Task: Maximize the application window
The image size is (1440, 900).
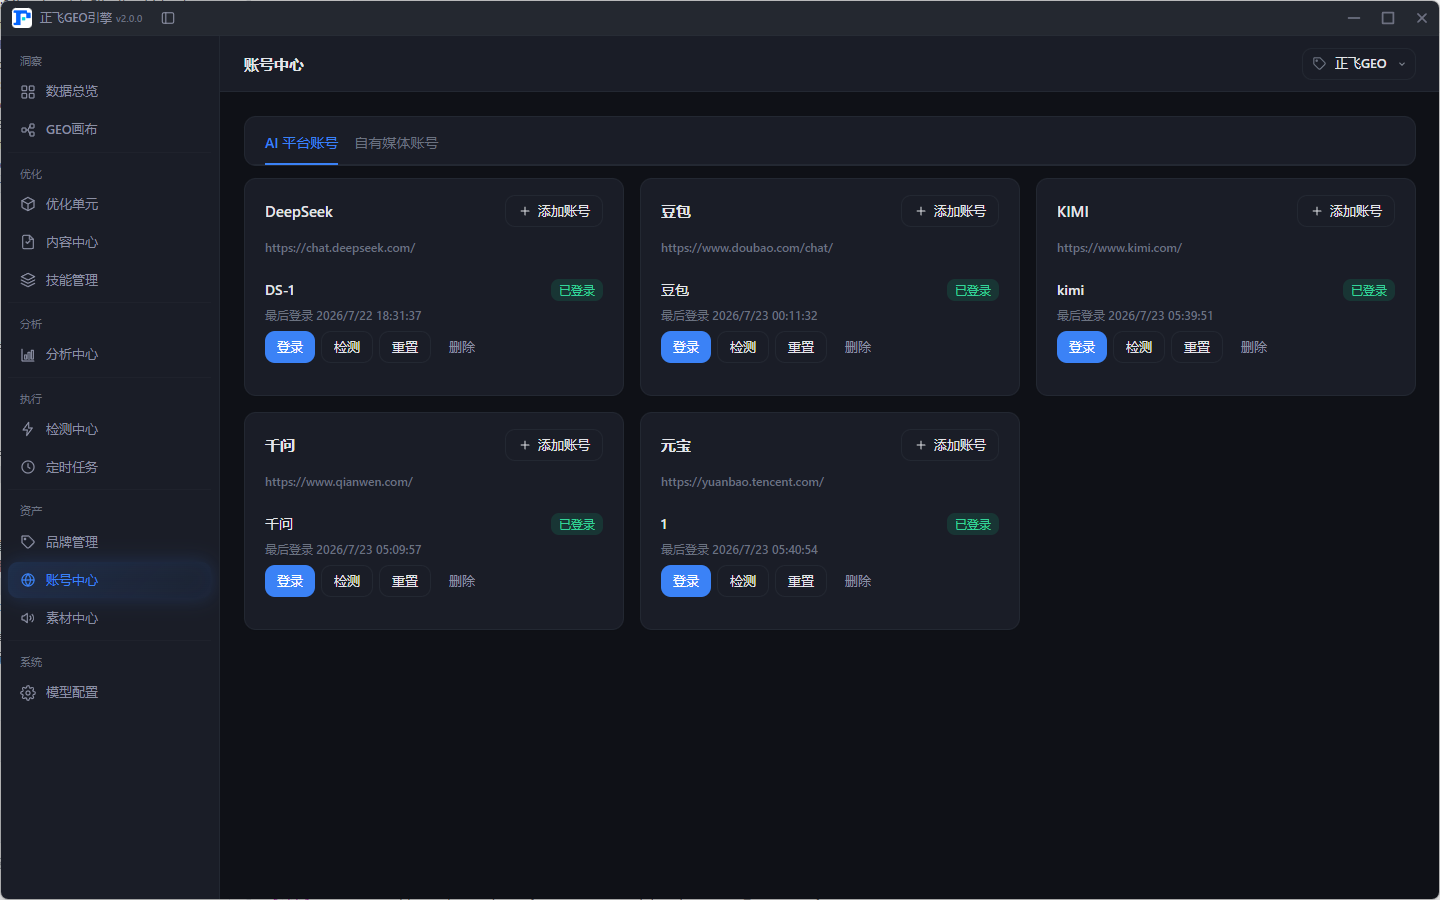Action: tap(1388, 18)
